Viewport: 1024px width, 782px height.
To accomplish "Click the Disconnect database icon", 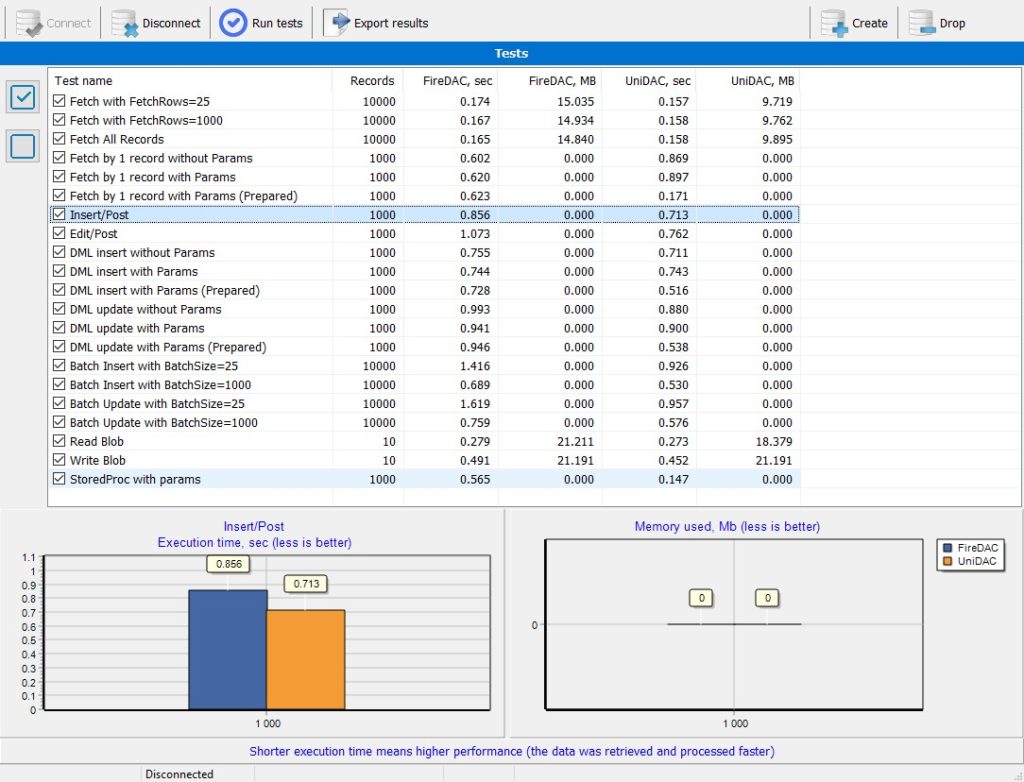I will [x=125, y=24].
